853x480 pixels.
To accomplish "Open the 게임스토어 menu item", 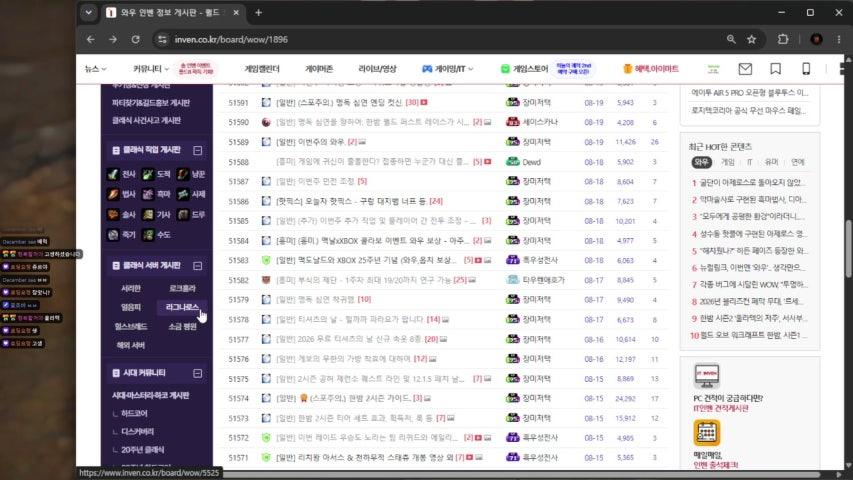I will click(x=524, y=69).
